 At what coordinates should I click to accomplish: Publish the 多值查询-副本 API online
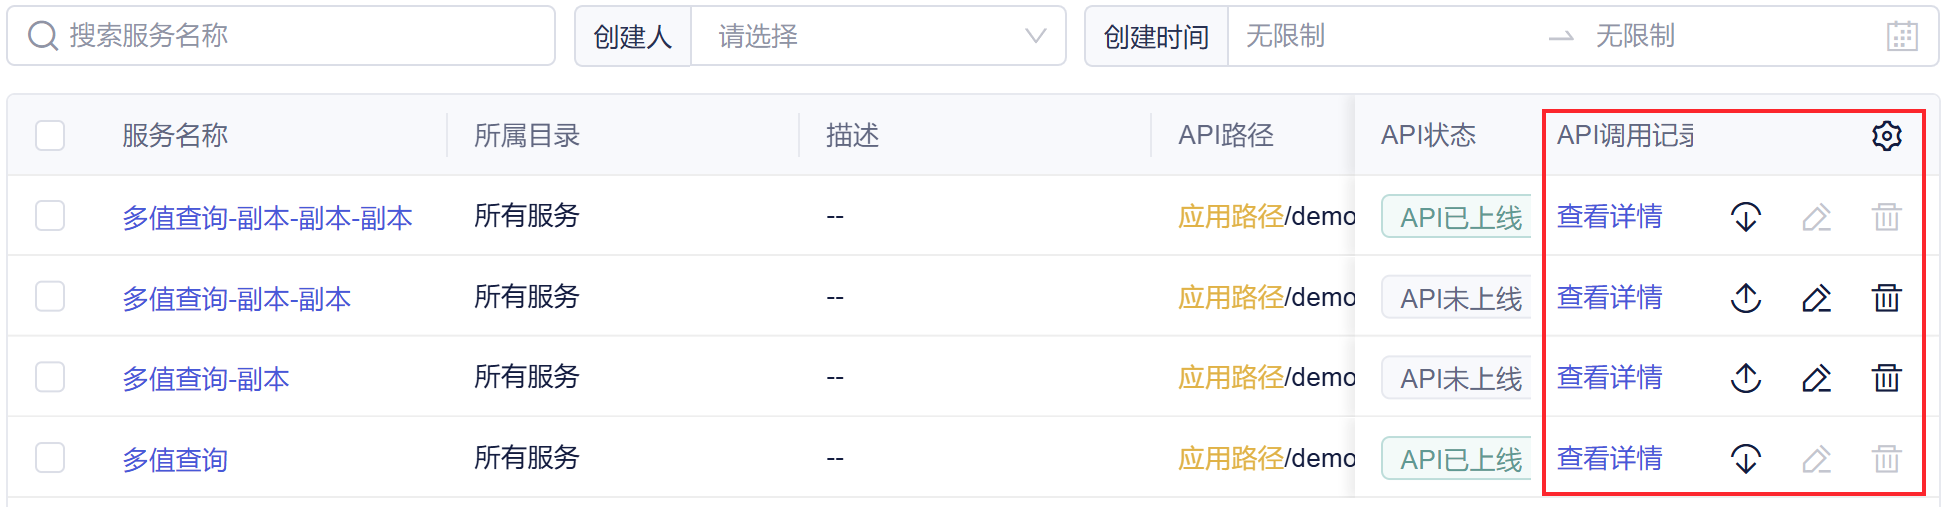[x=1746, y=378]
